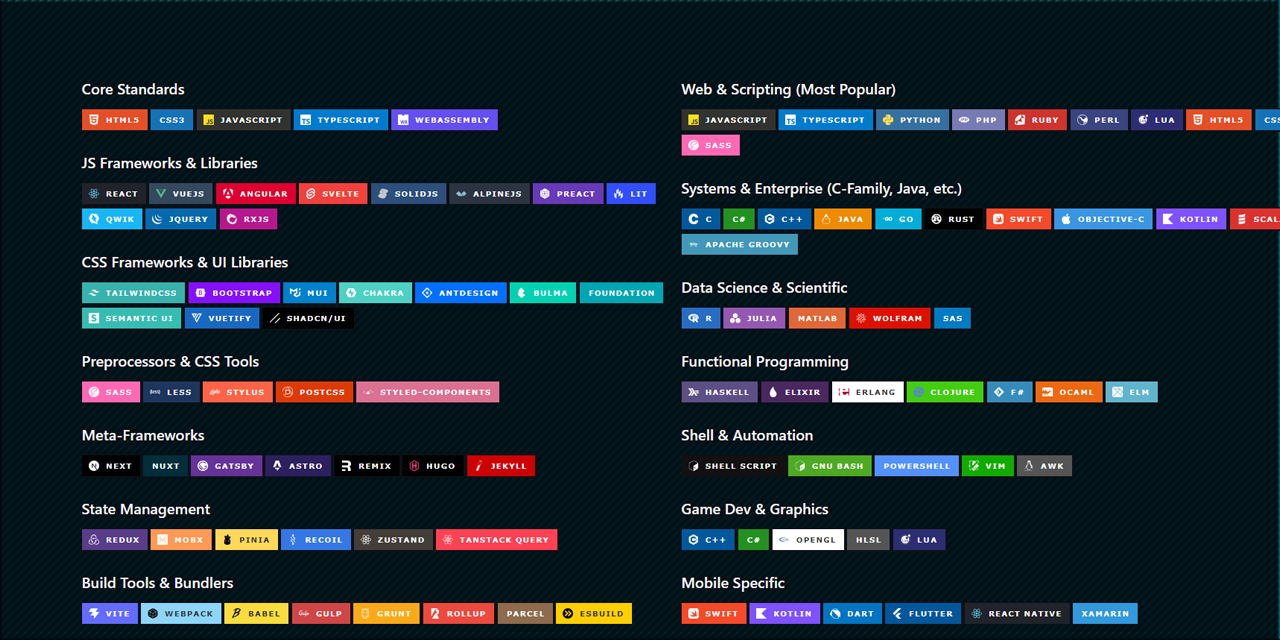1280x640 pixels.
Task: Click the CSS3 badge under Core Standards
Action: click(x=172, y=120)
